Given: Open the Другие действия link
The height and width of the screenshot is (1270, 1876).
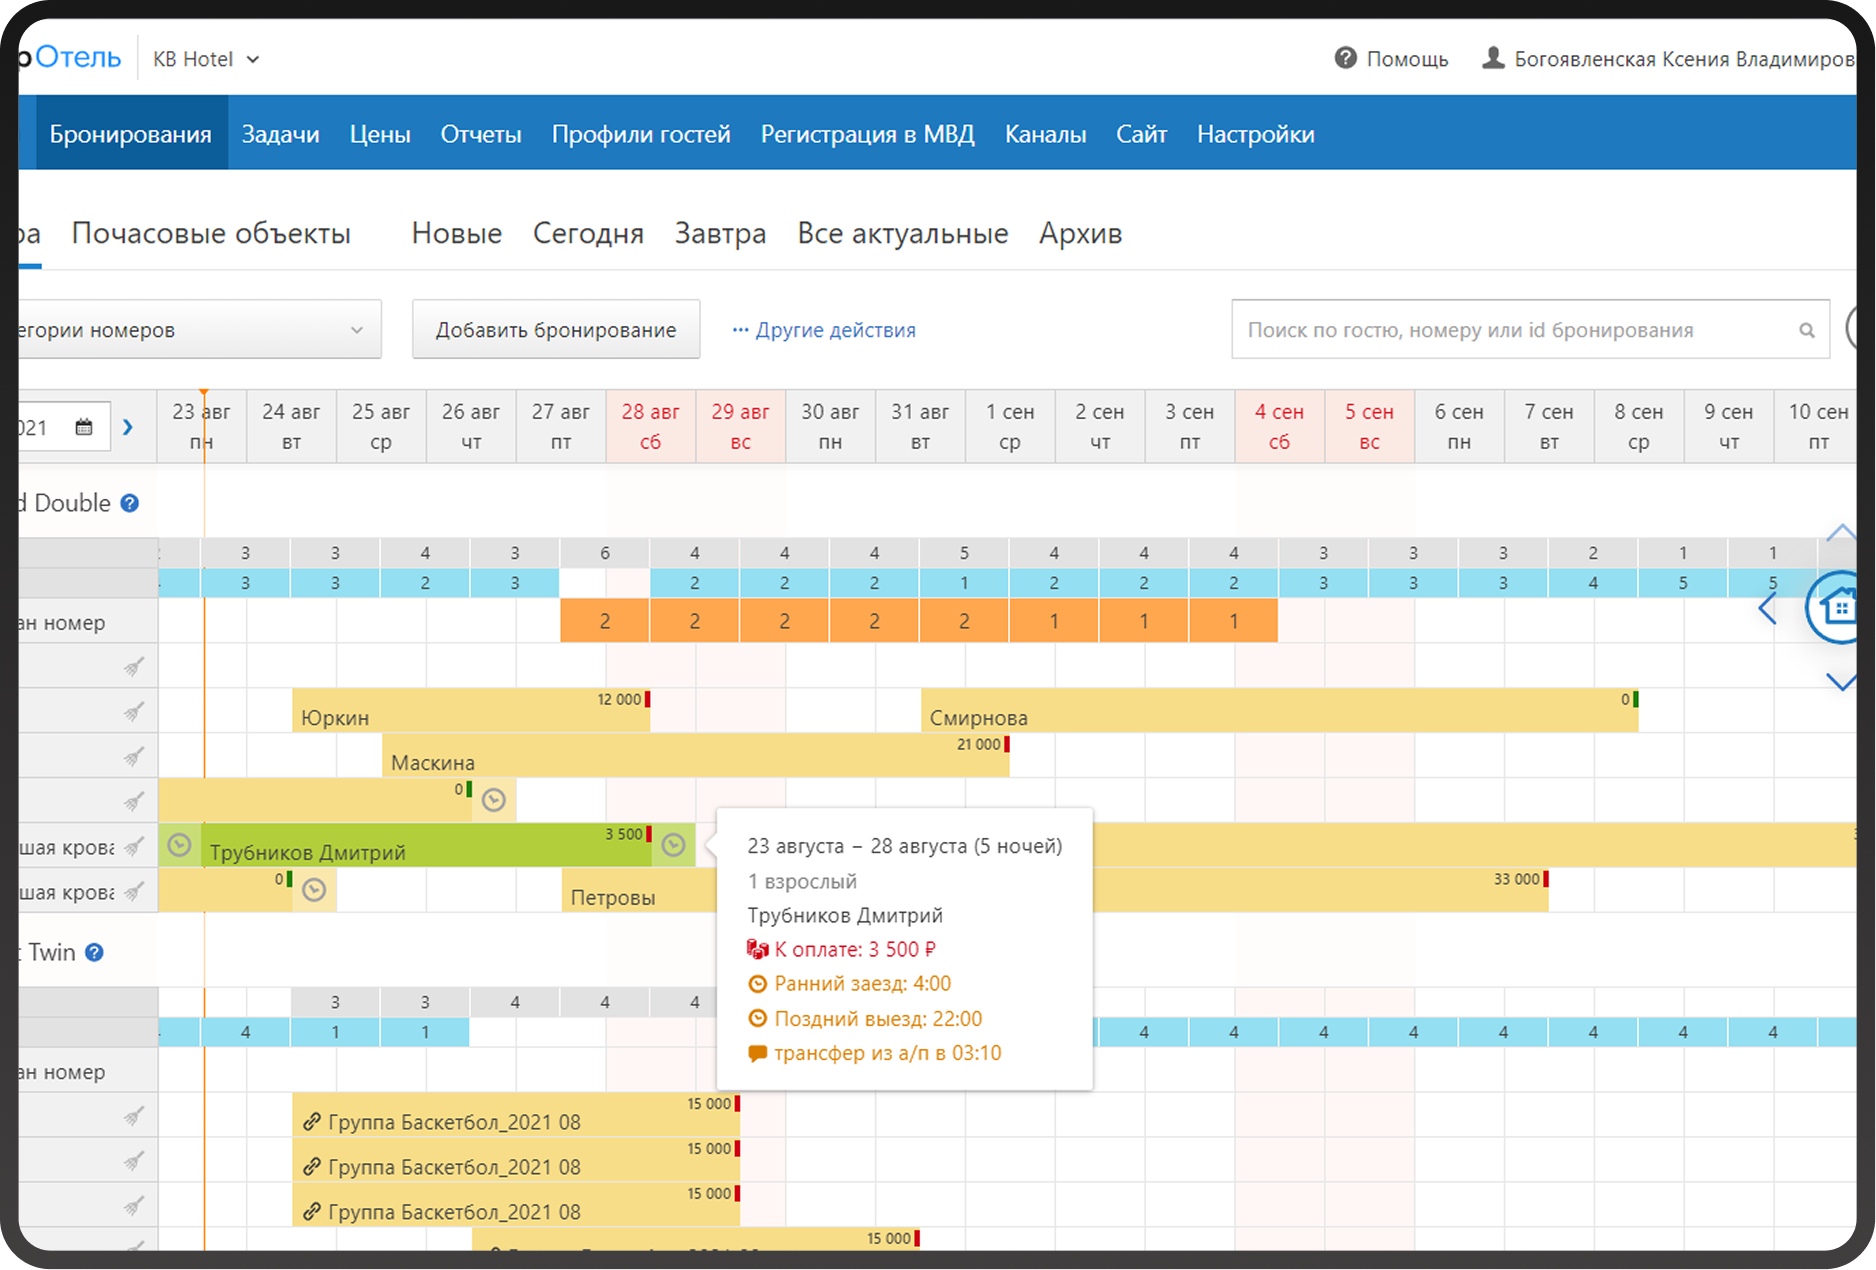Looking at the screenshot, I should click(824, 330).
